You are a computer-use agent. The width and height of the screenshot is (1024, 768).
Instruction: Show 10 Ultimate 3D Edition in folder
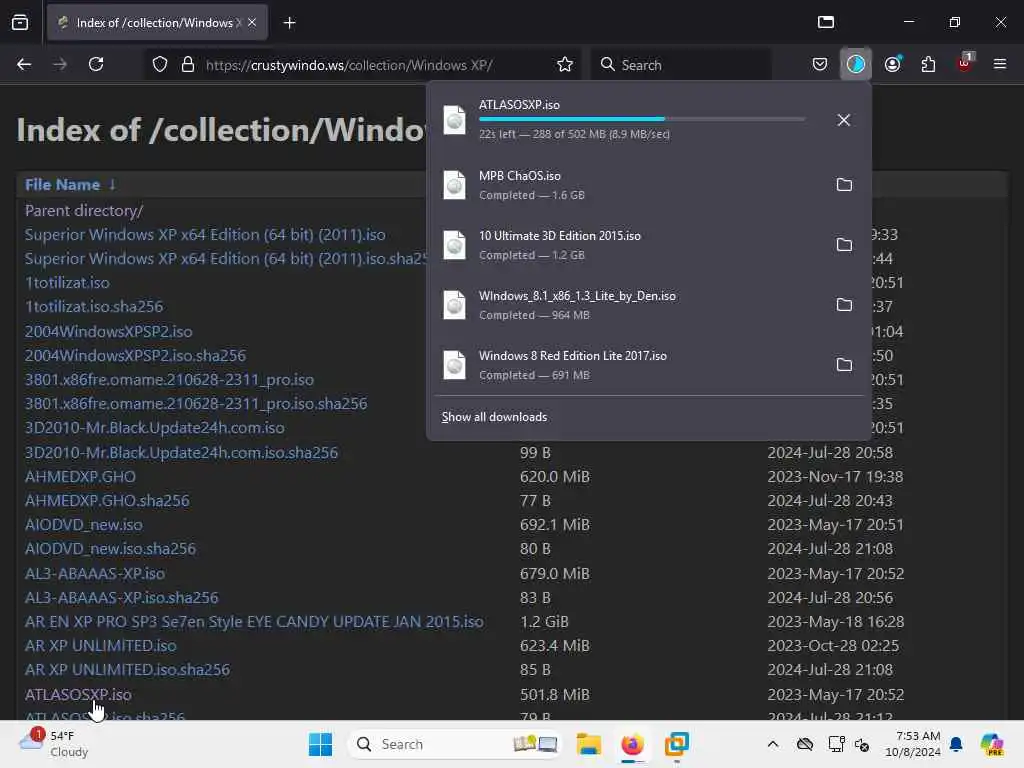pyautogui.click(x=844, y=245)
